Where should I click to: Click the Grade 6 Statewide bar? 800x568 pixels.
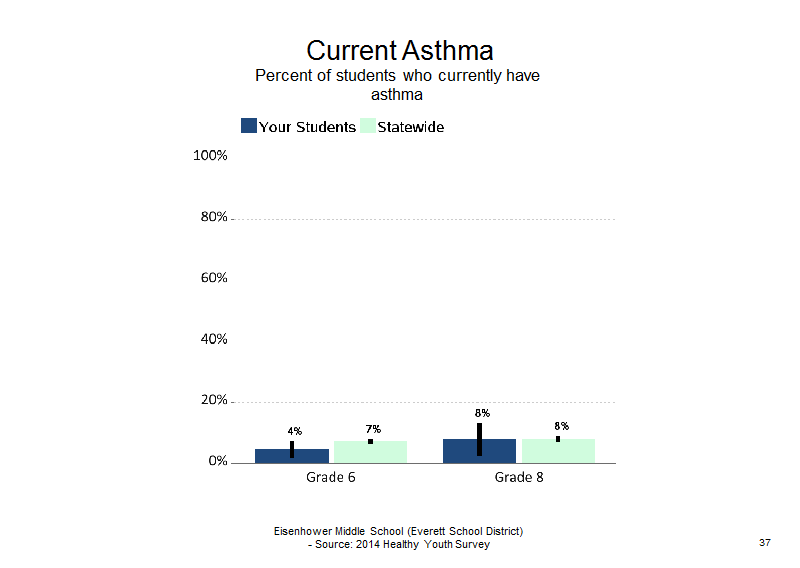[370, 452]
